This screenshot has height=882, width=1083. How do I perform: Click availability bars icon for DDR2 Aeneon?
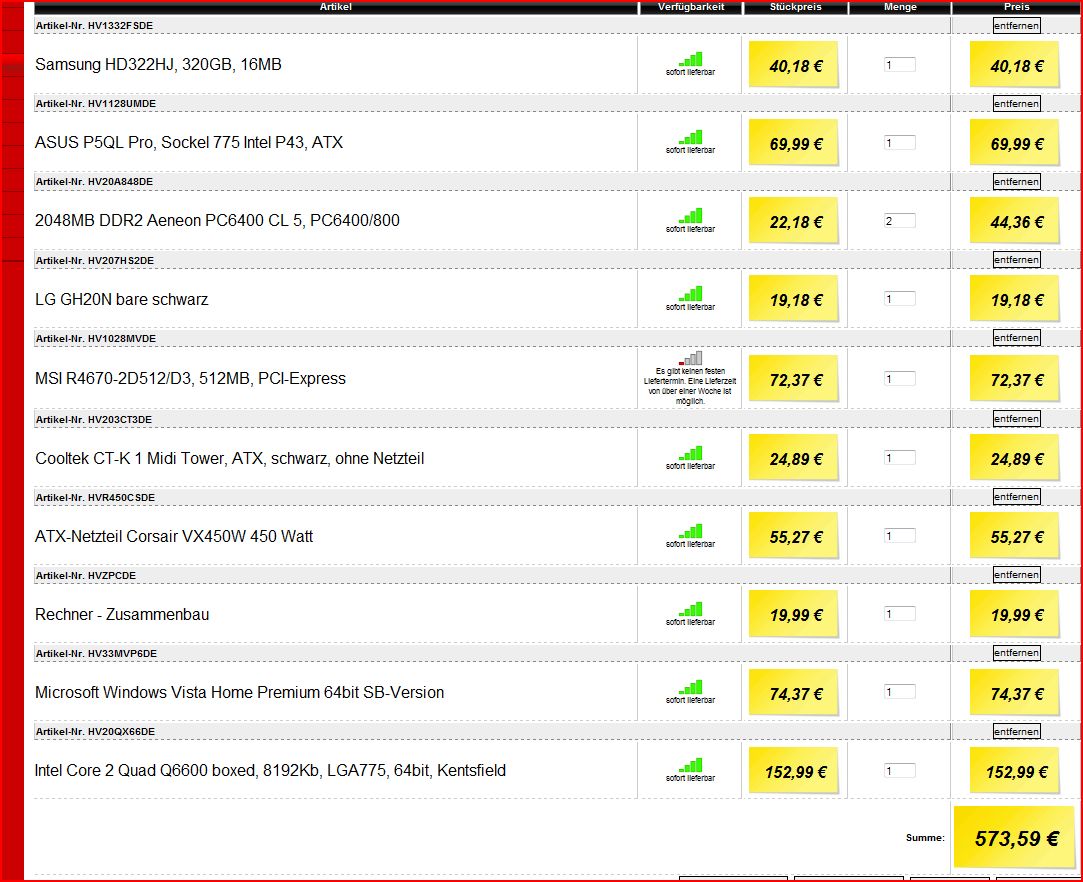(691, 215)
